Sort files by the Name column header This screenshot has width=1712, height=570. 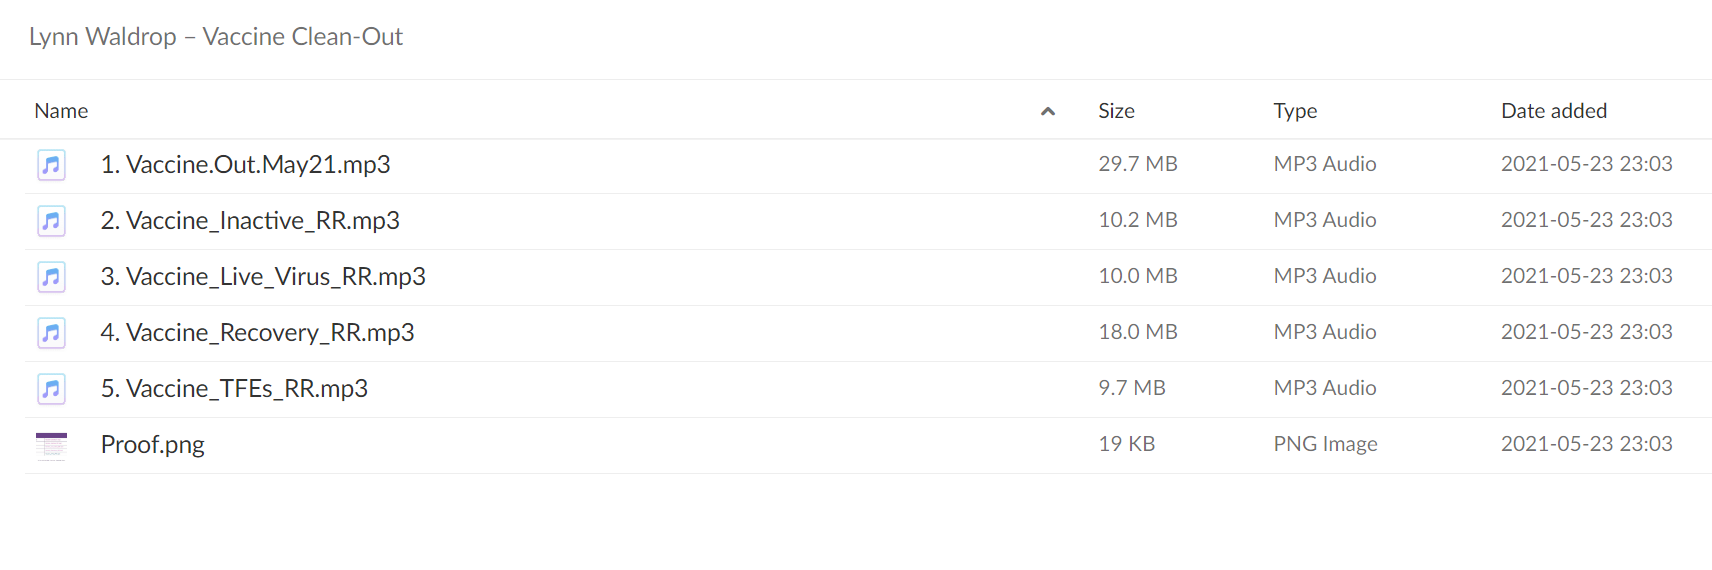[61, 111]
